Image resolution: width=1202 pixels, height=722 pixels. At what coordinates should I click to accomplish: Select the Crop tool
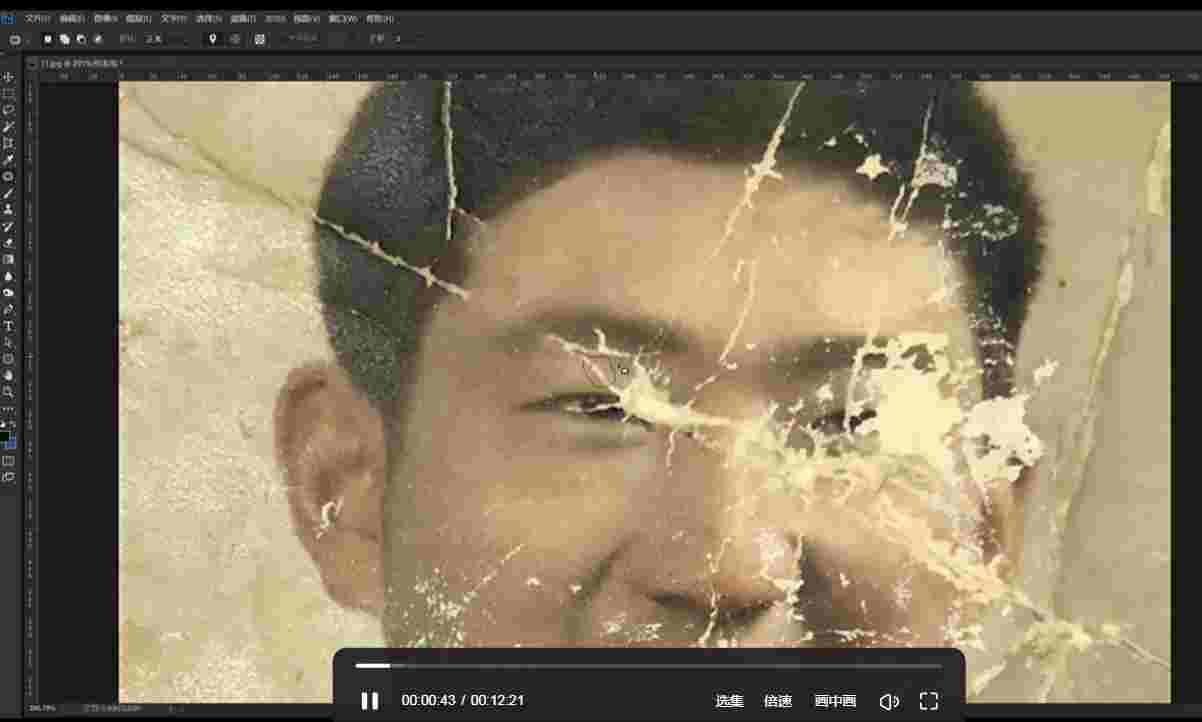(8, 143)
